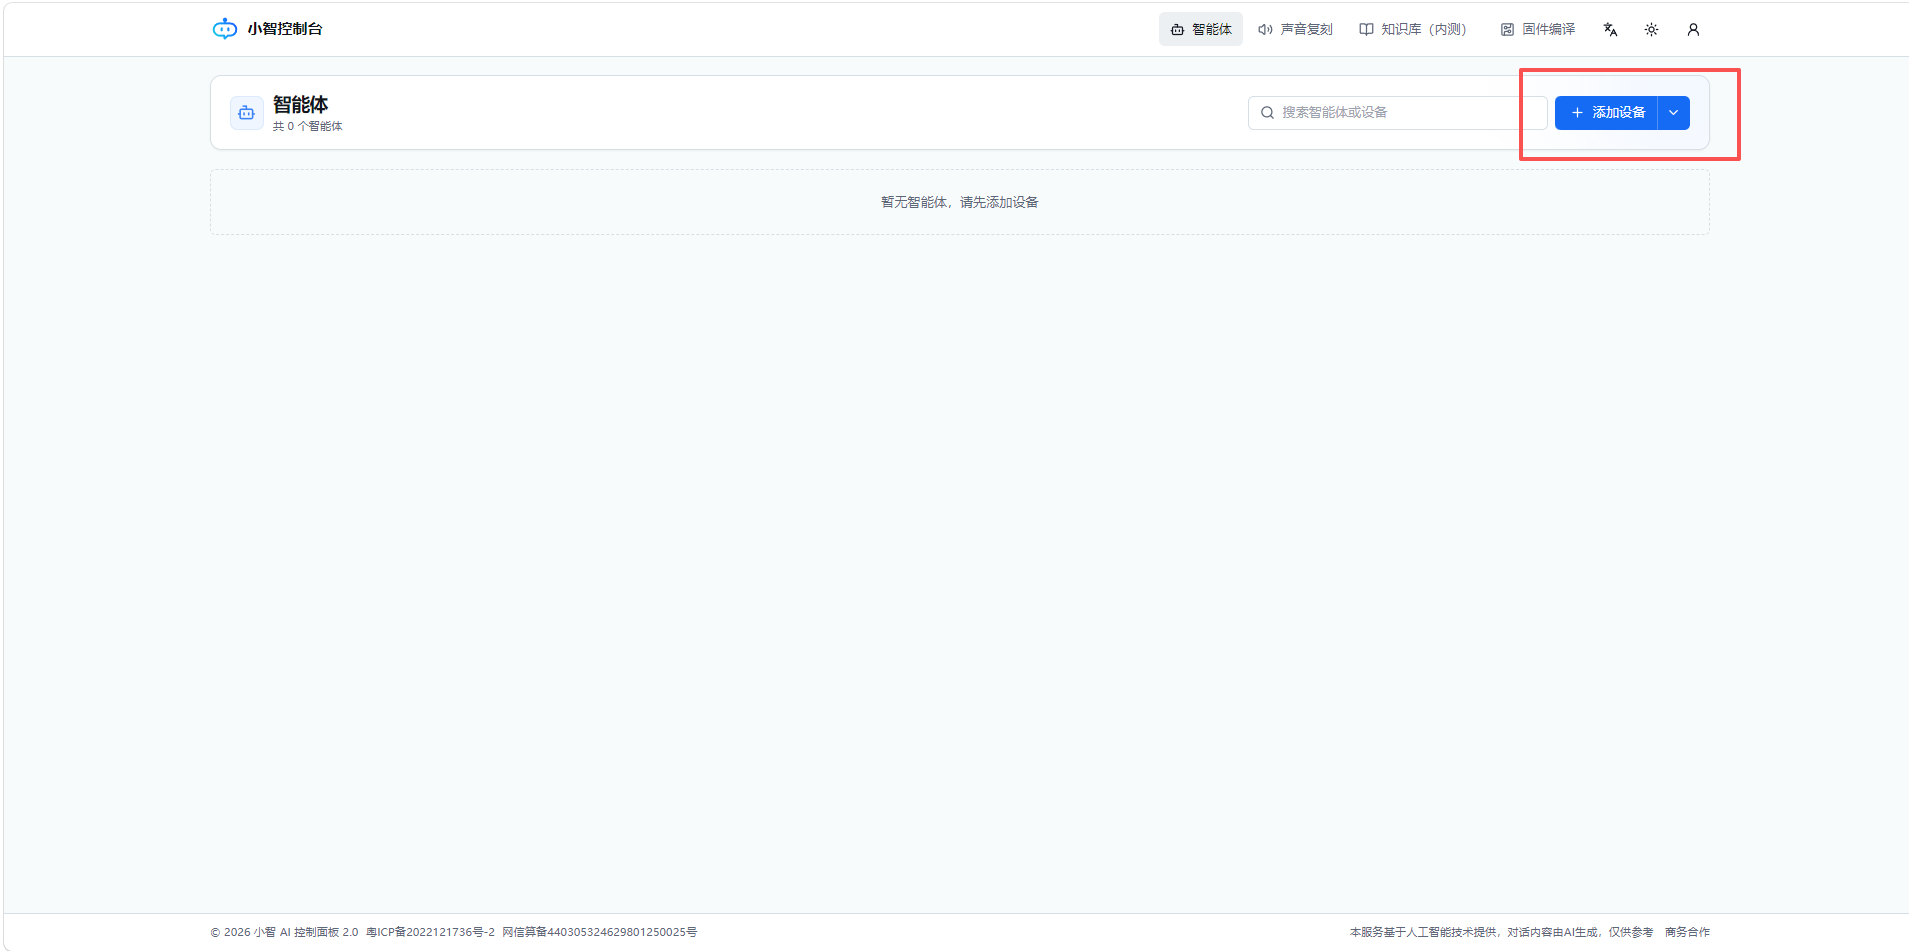
Task: Focus the 搜索智能体或设备 search field
Action: pyautogui.click(x=1397, y=113)
